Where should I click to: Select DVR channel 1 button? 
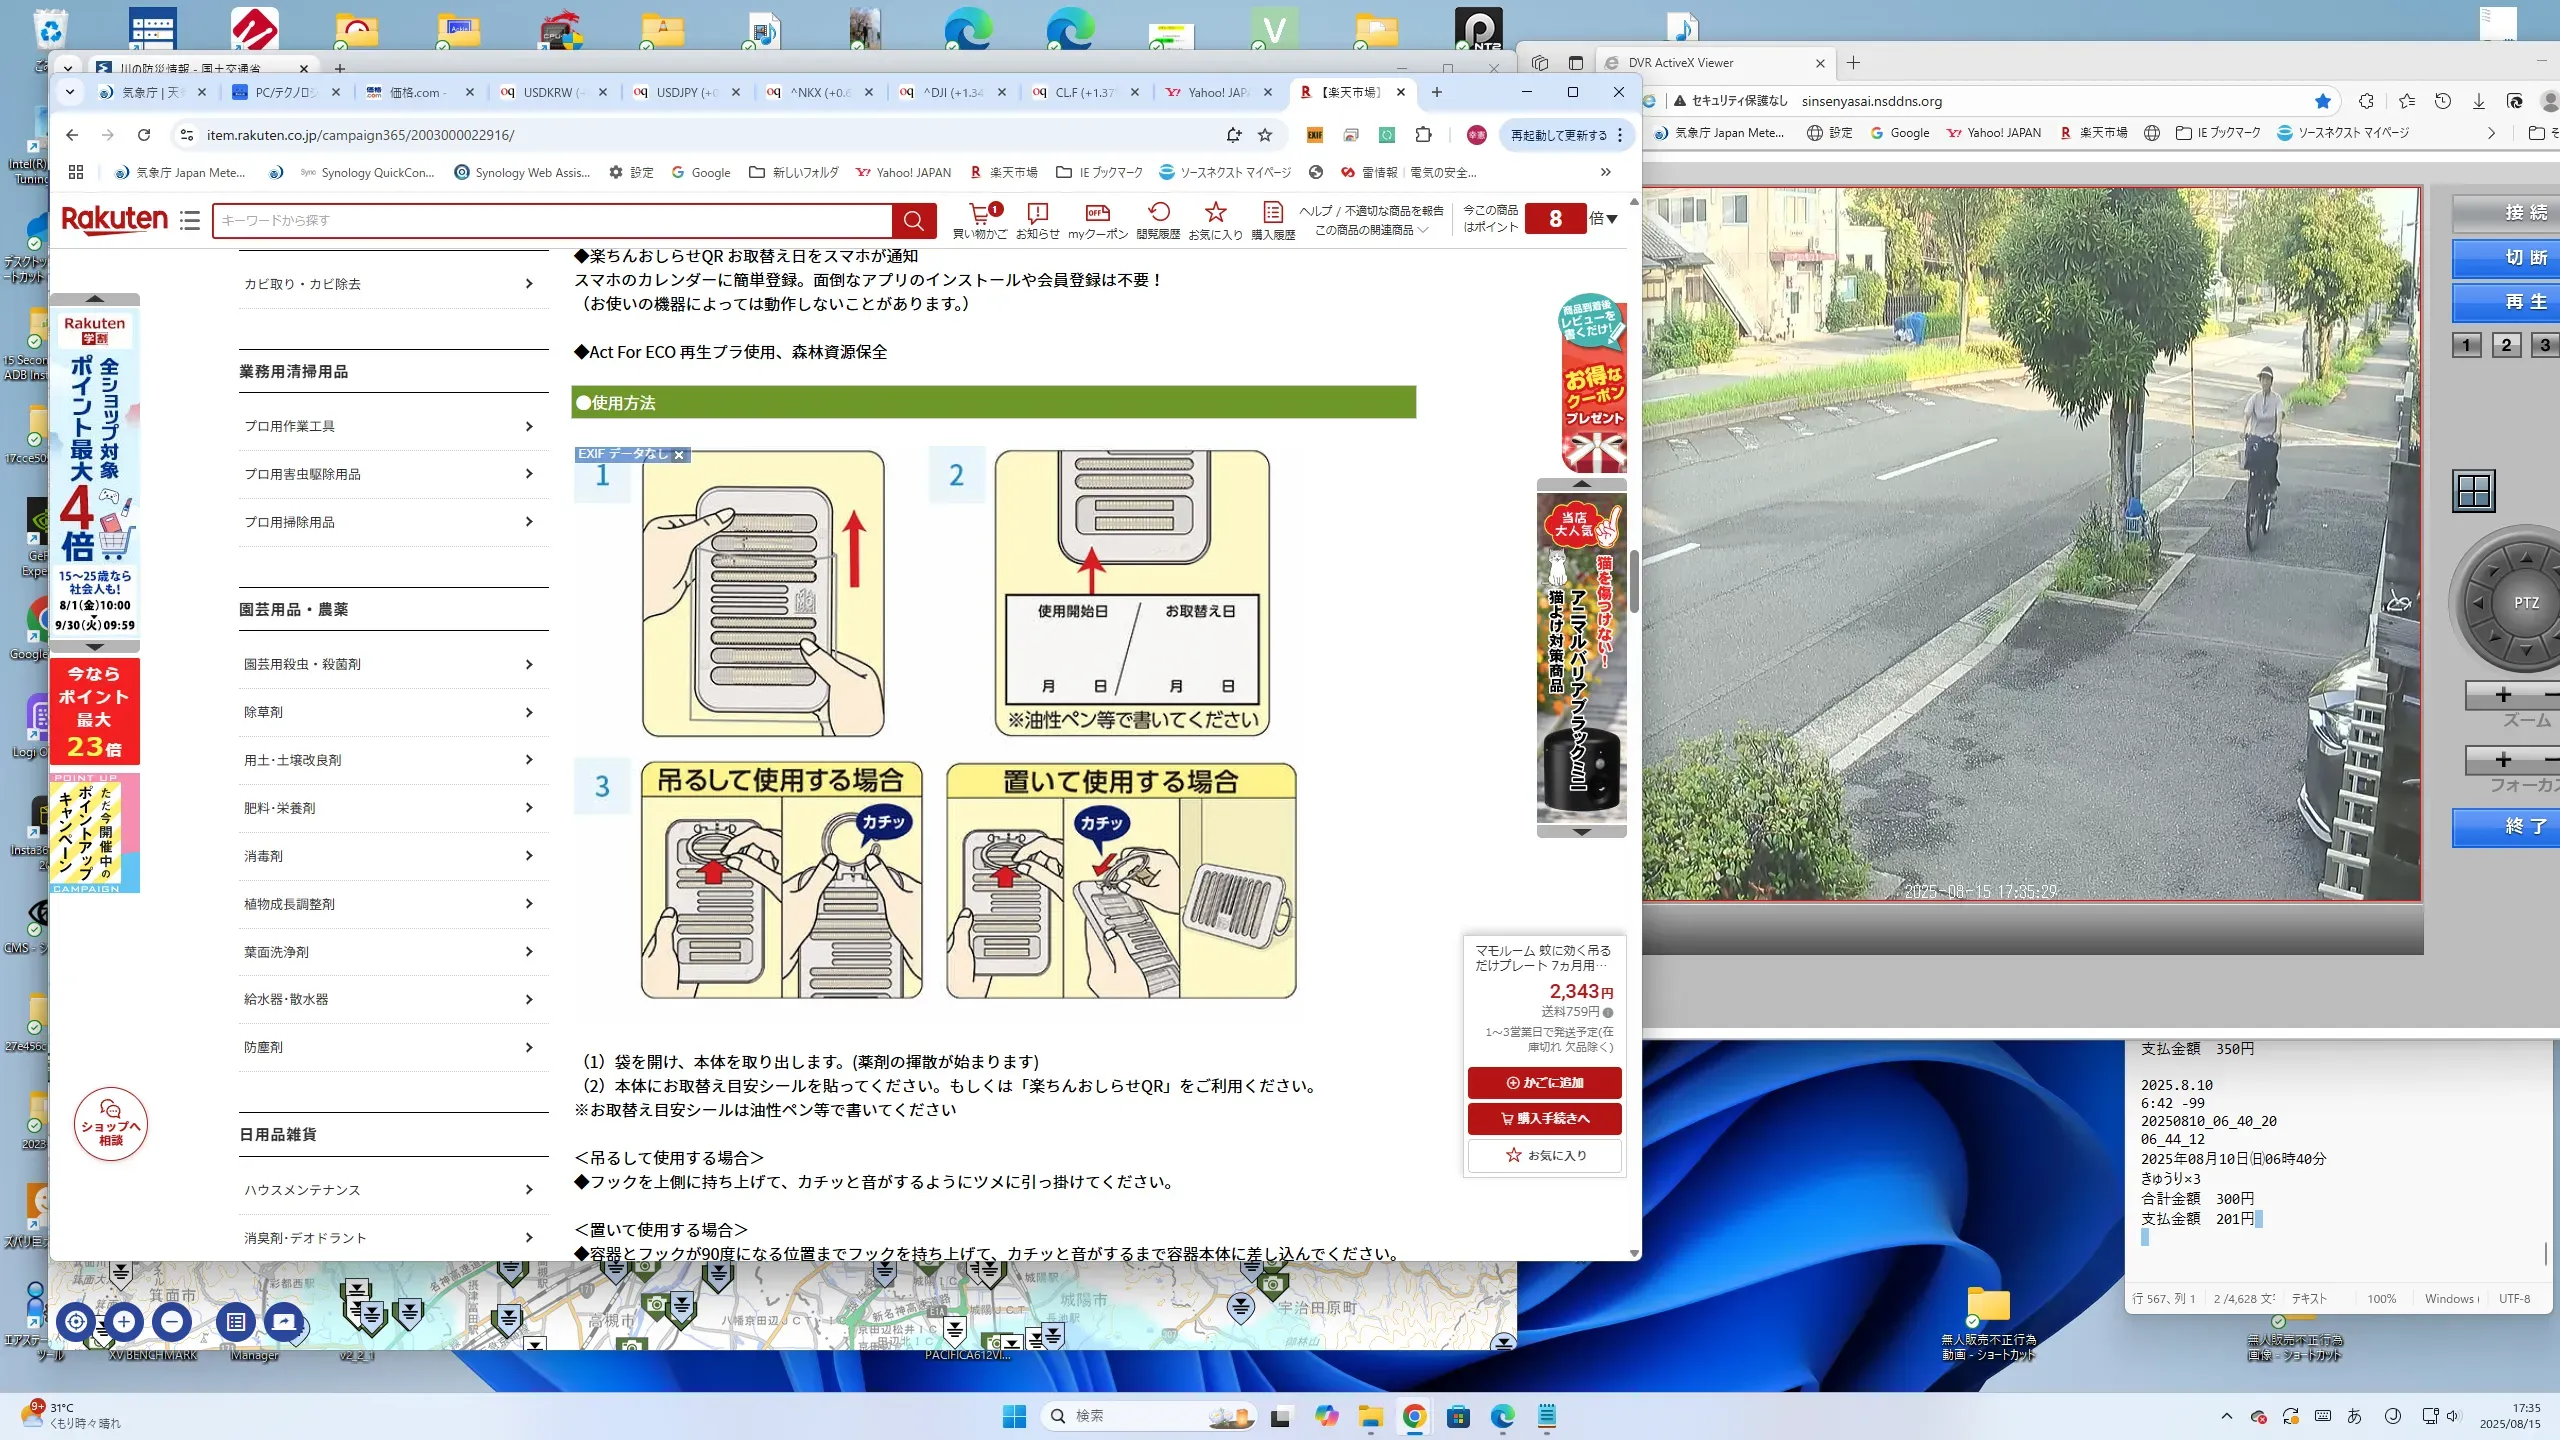[x=2466, y=345]
